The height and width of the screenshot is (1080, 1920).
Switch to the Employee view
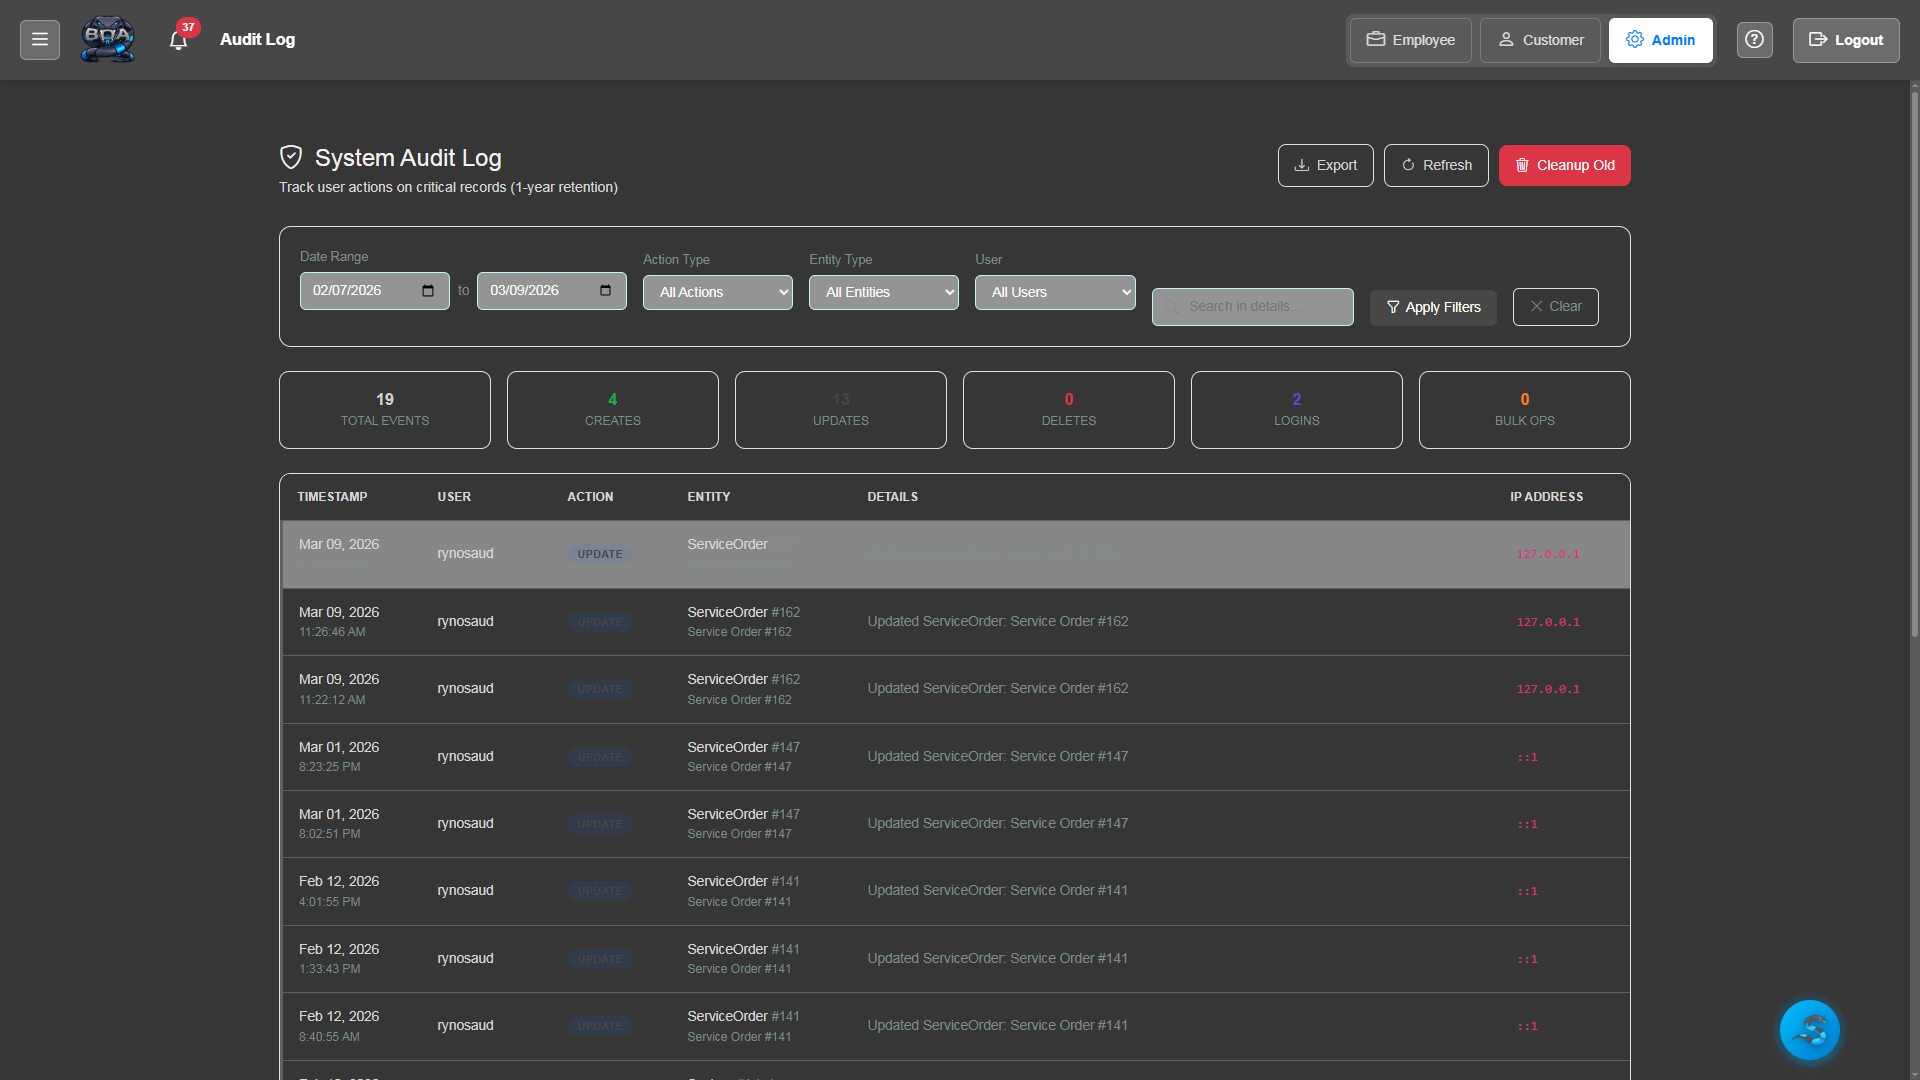coord(1409,40)
